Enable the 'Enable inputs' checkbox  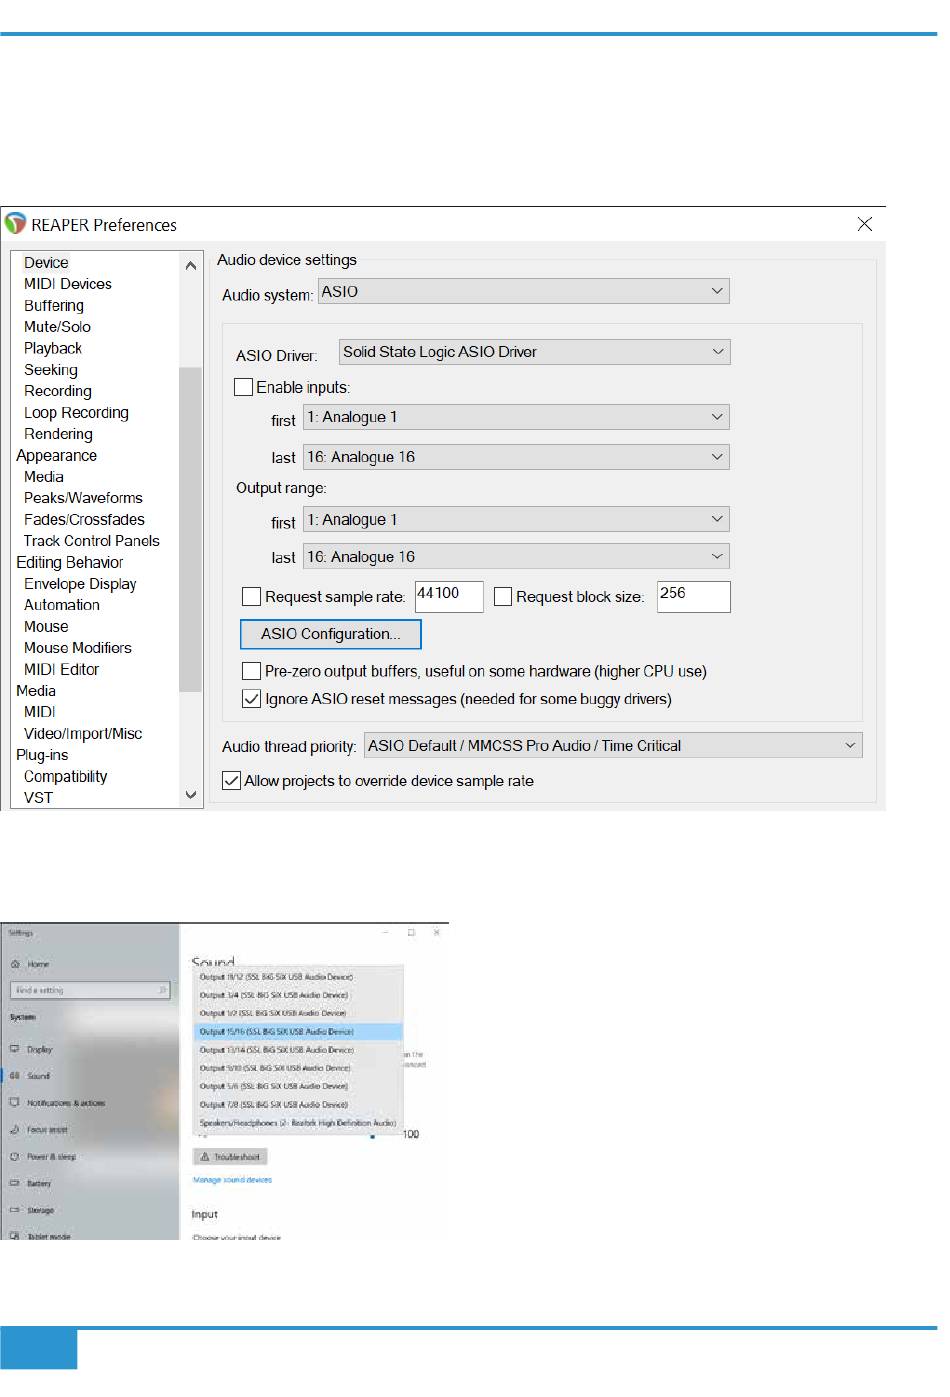click(243, 387)
